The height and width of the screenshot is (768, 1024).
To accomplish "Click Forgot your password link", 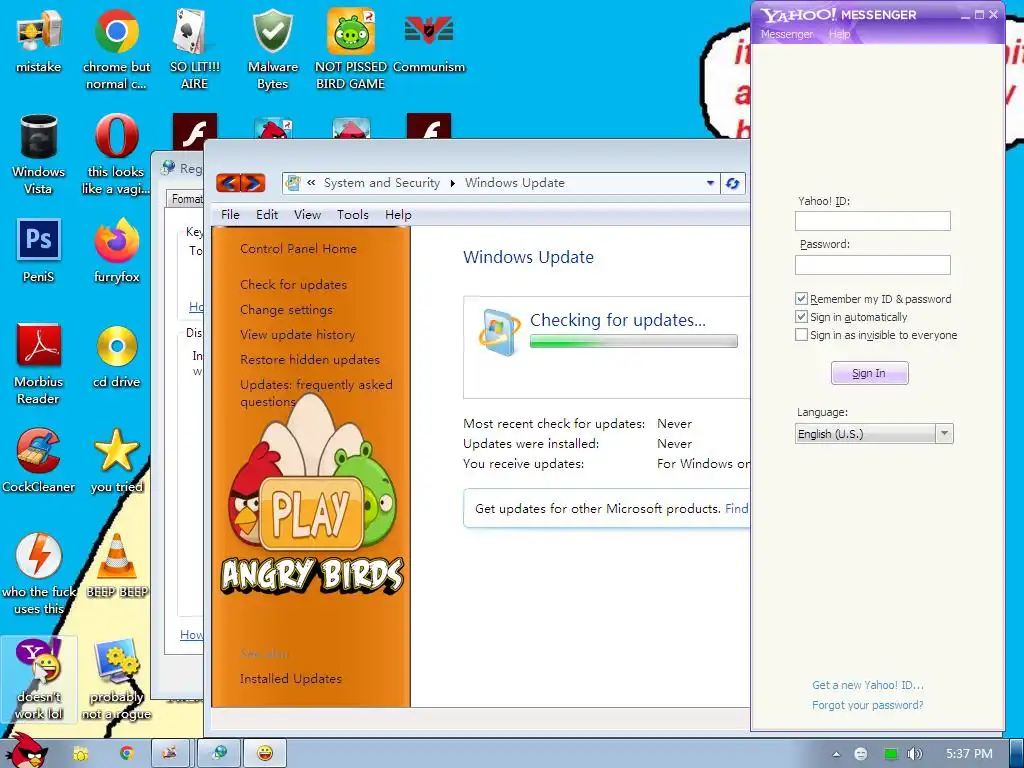I will pos(867,705).
